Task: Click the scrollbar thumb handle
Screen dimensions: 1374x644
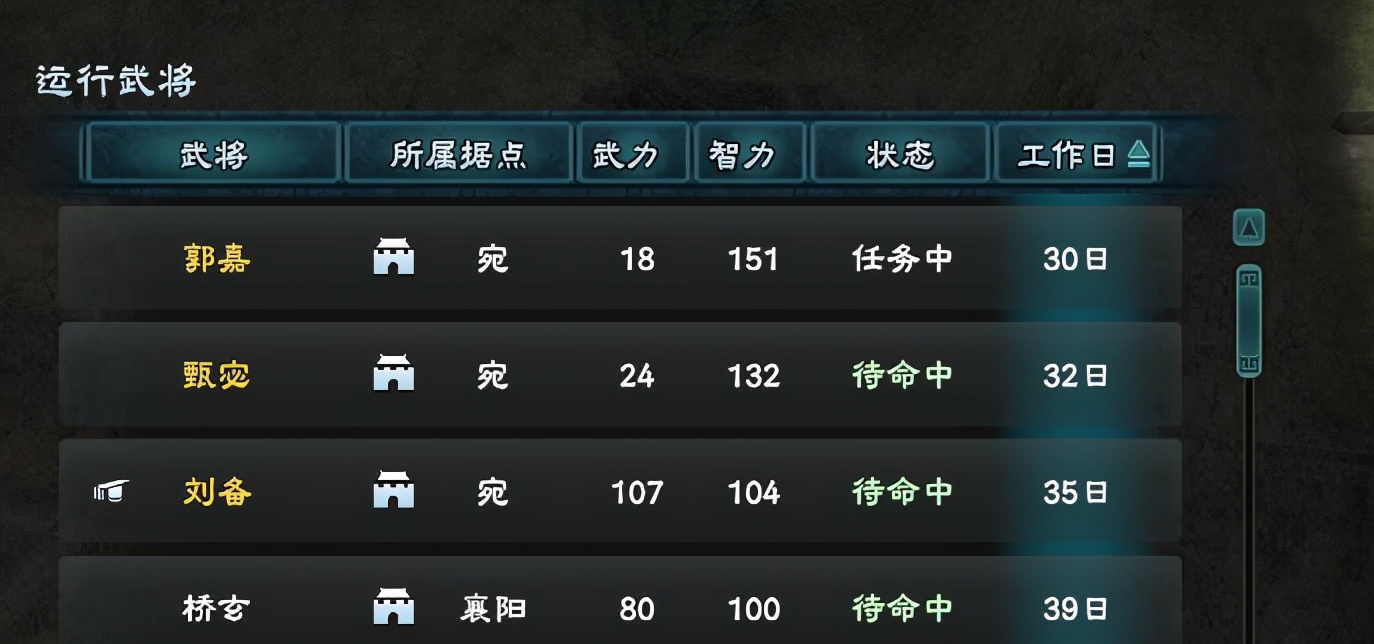Action: click(1248, 320)
